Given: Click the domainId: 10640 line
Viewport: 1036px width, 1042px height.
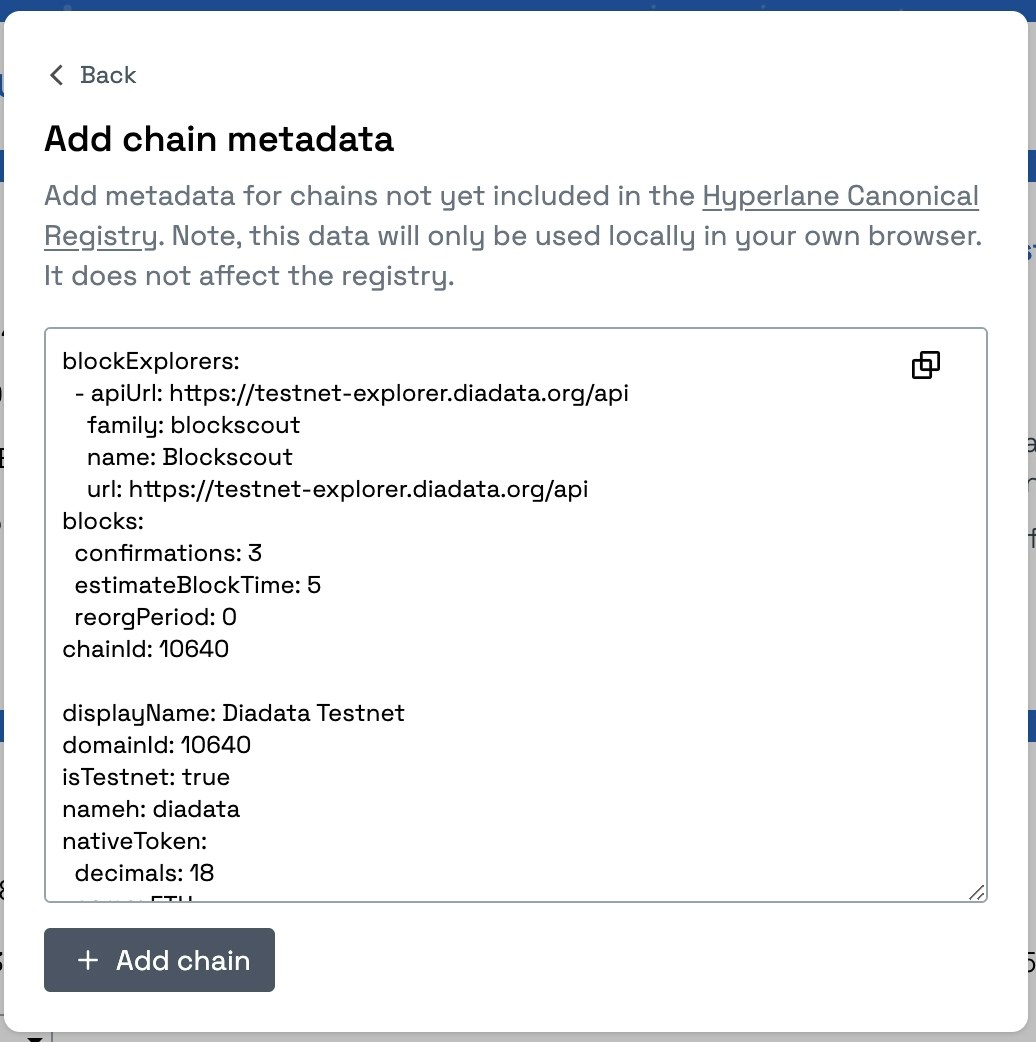Looking at the screenshot, I should (157, 745).
